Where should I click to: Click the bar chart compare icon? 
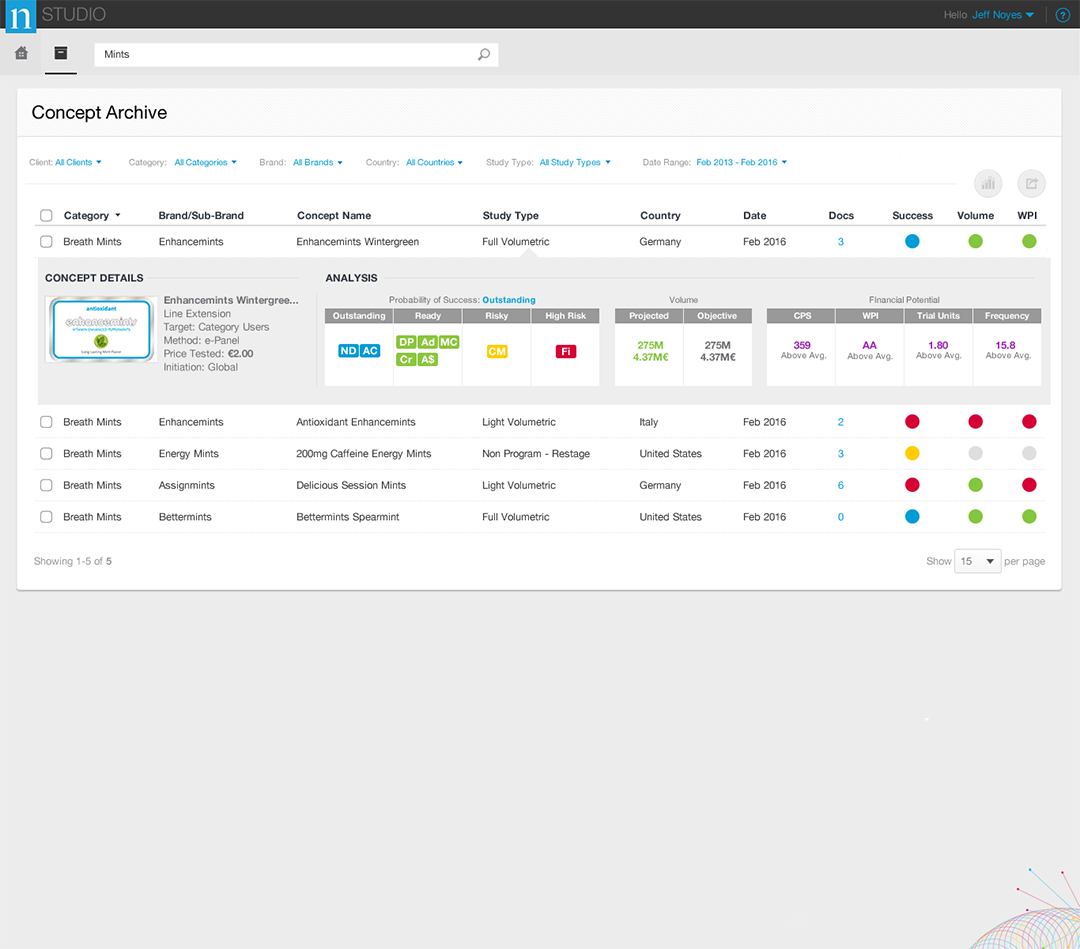(x=988, y=183)
